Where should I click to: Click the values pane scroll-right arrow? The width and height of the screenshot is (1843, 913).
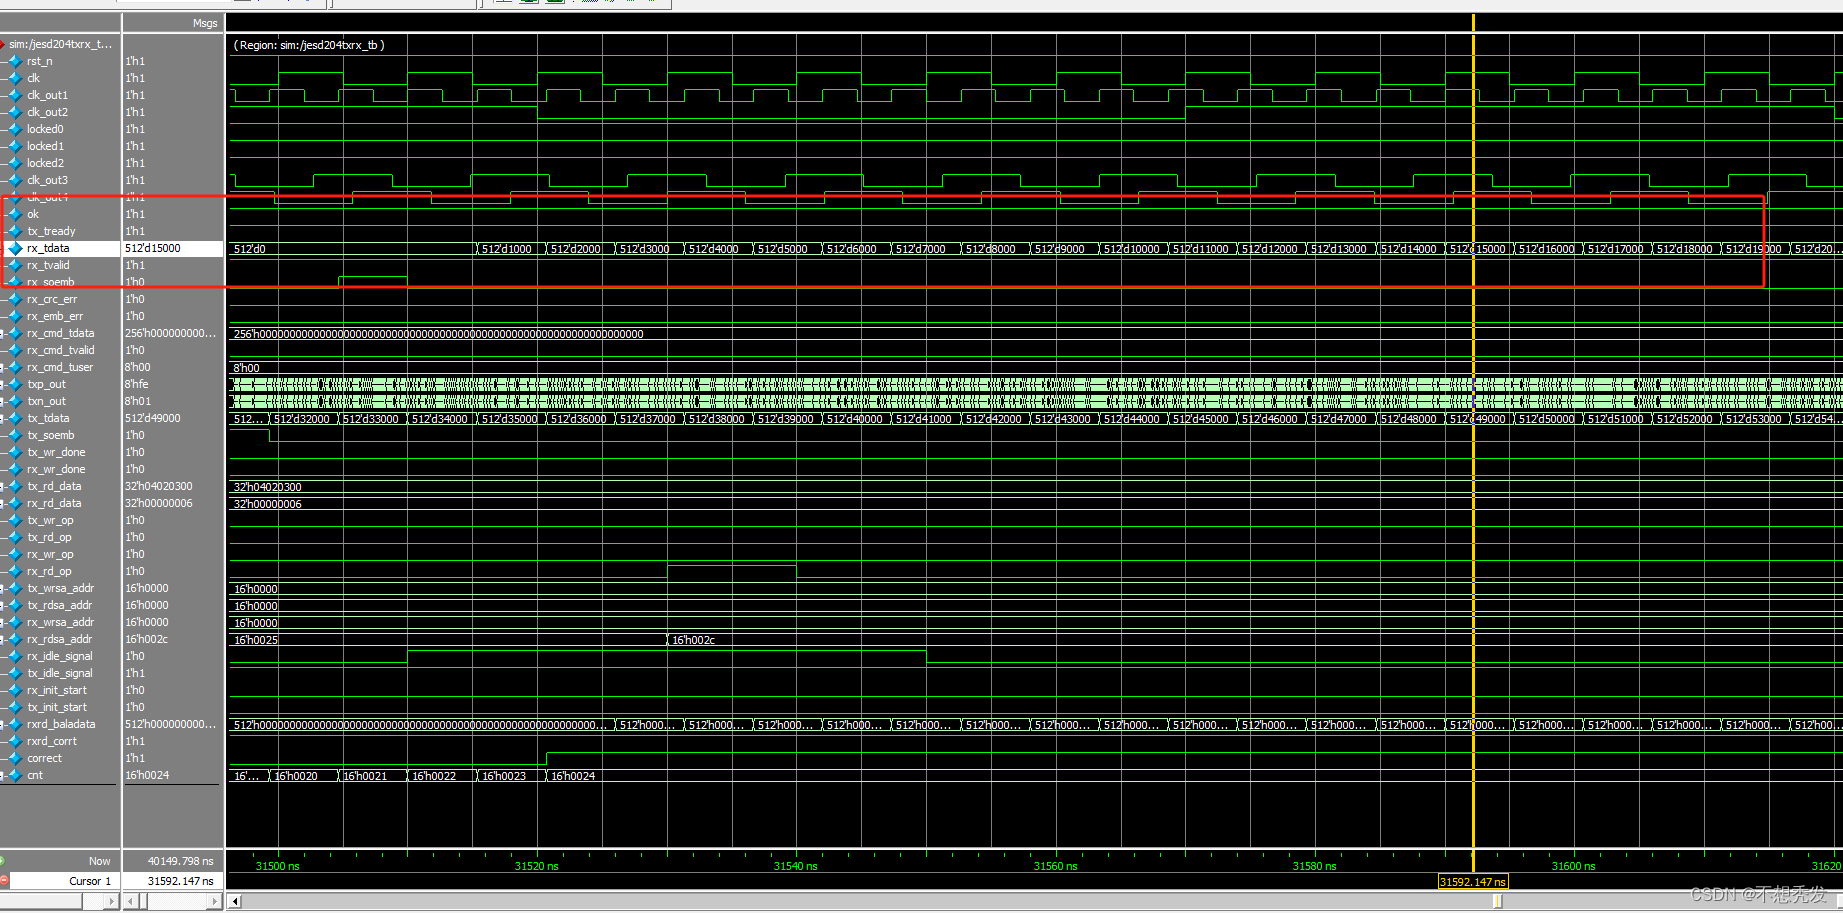click(215, 901)
